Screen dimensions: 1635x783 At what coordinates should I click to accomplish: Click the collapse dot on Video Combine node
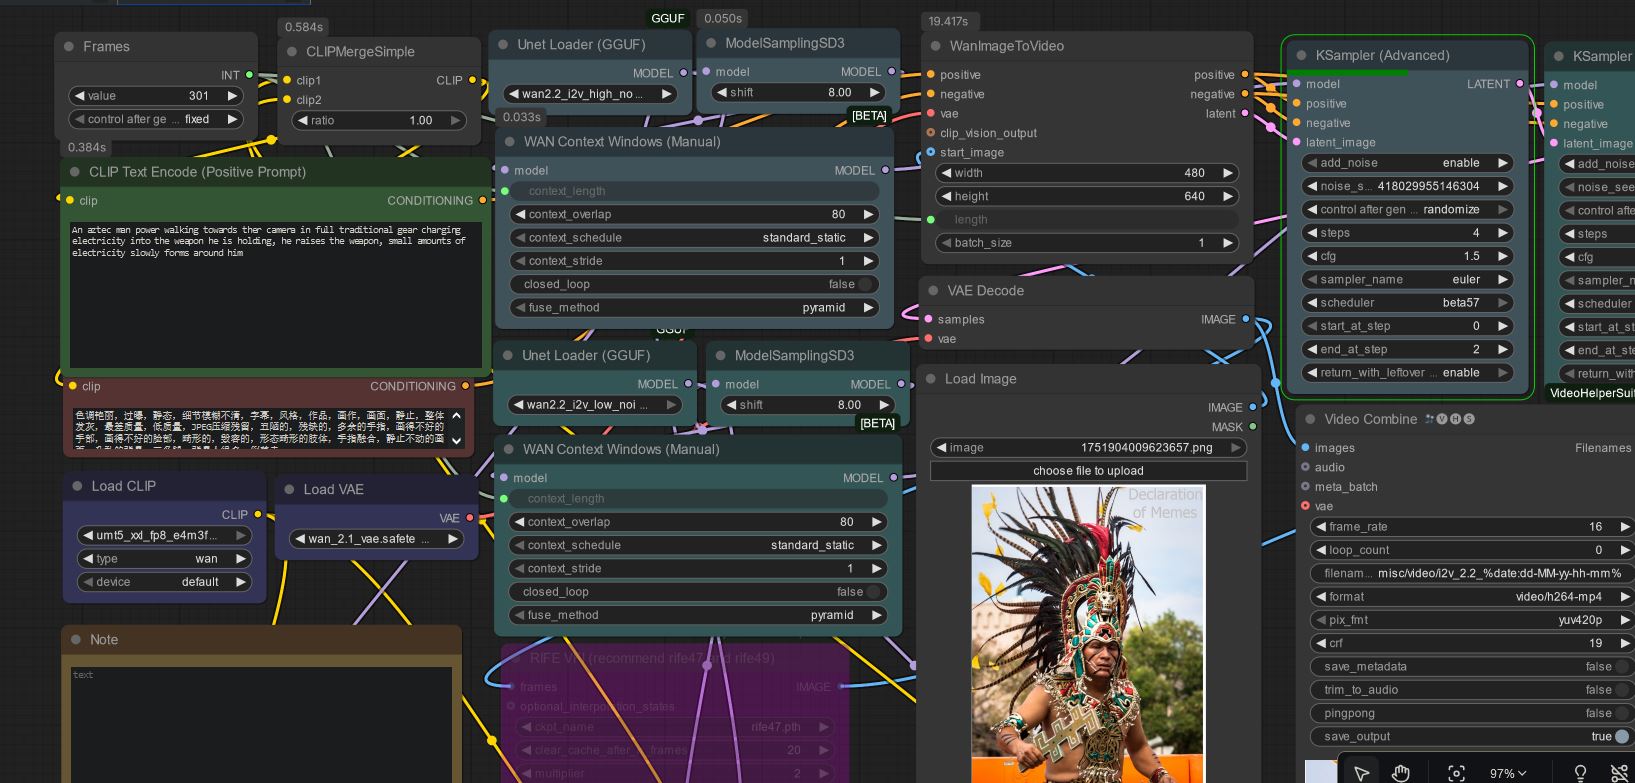1310,419
